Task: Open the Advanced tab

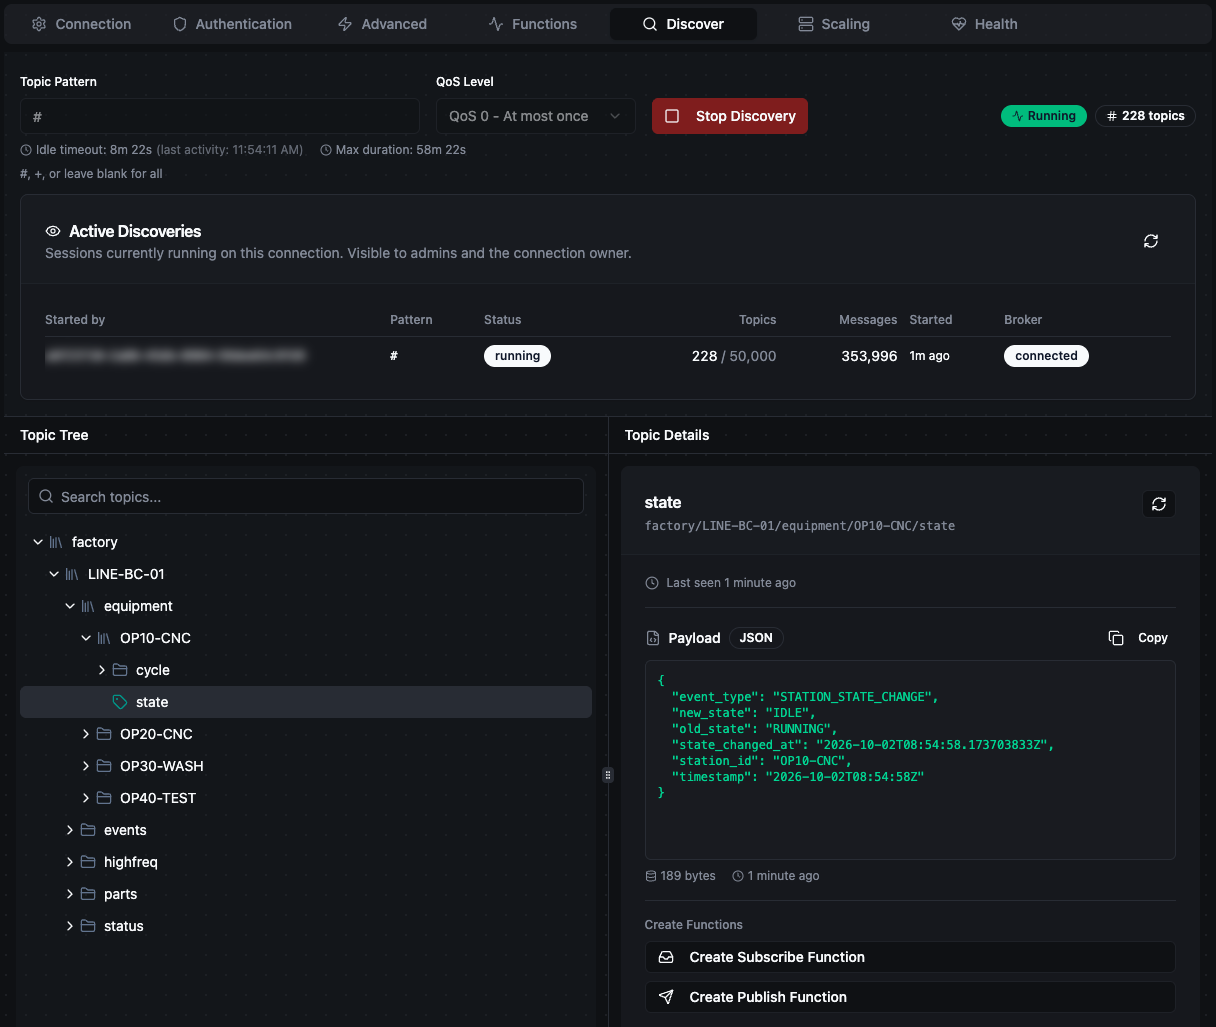Action: coord(382,24)
